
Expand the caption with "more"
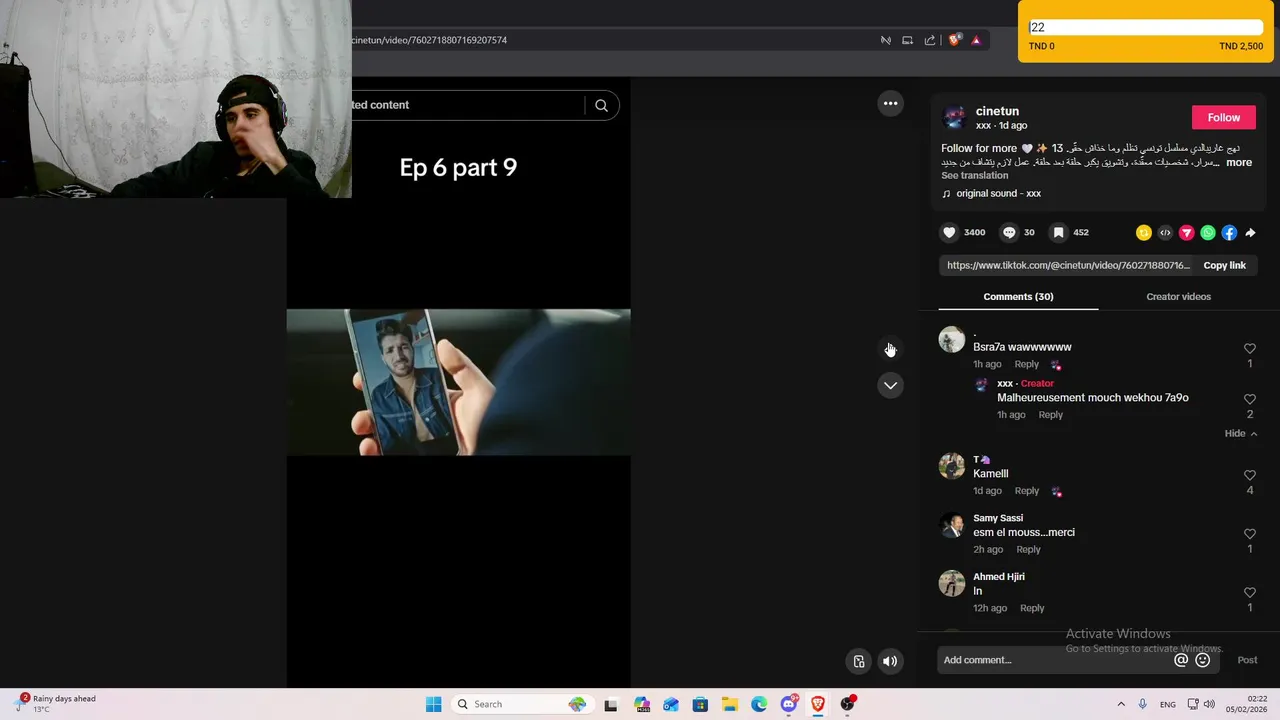point(1238,162)
